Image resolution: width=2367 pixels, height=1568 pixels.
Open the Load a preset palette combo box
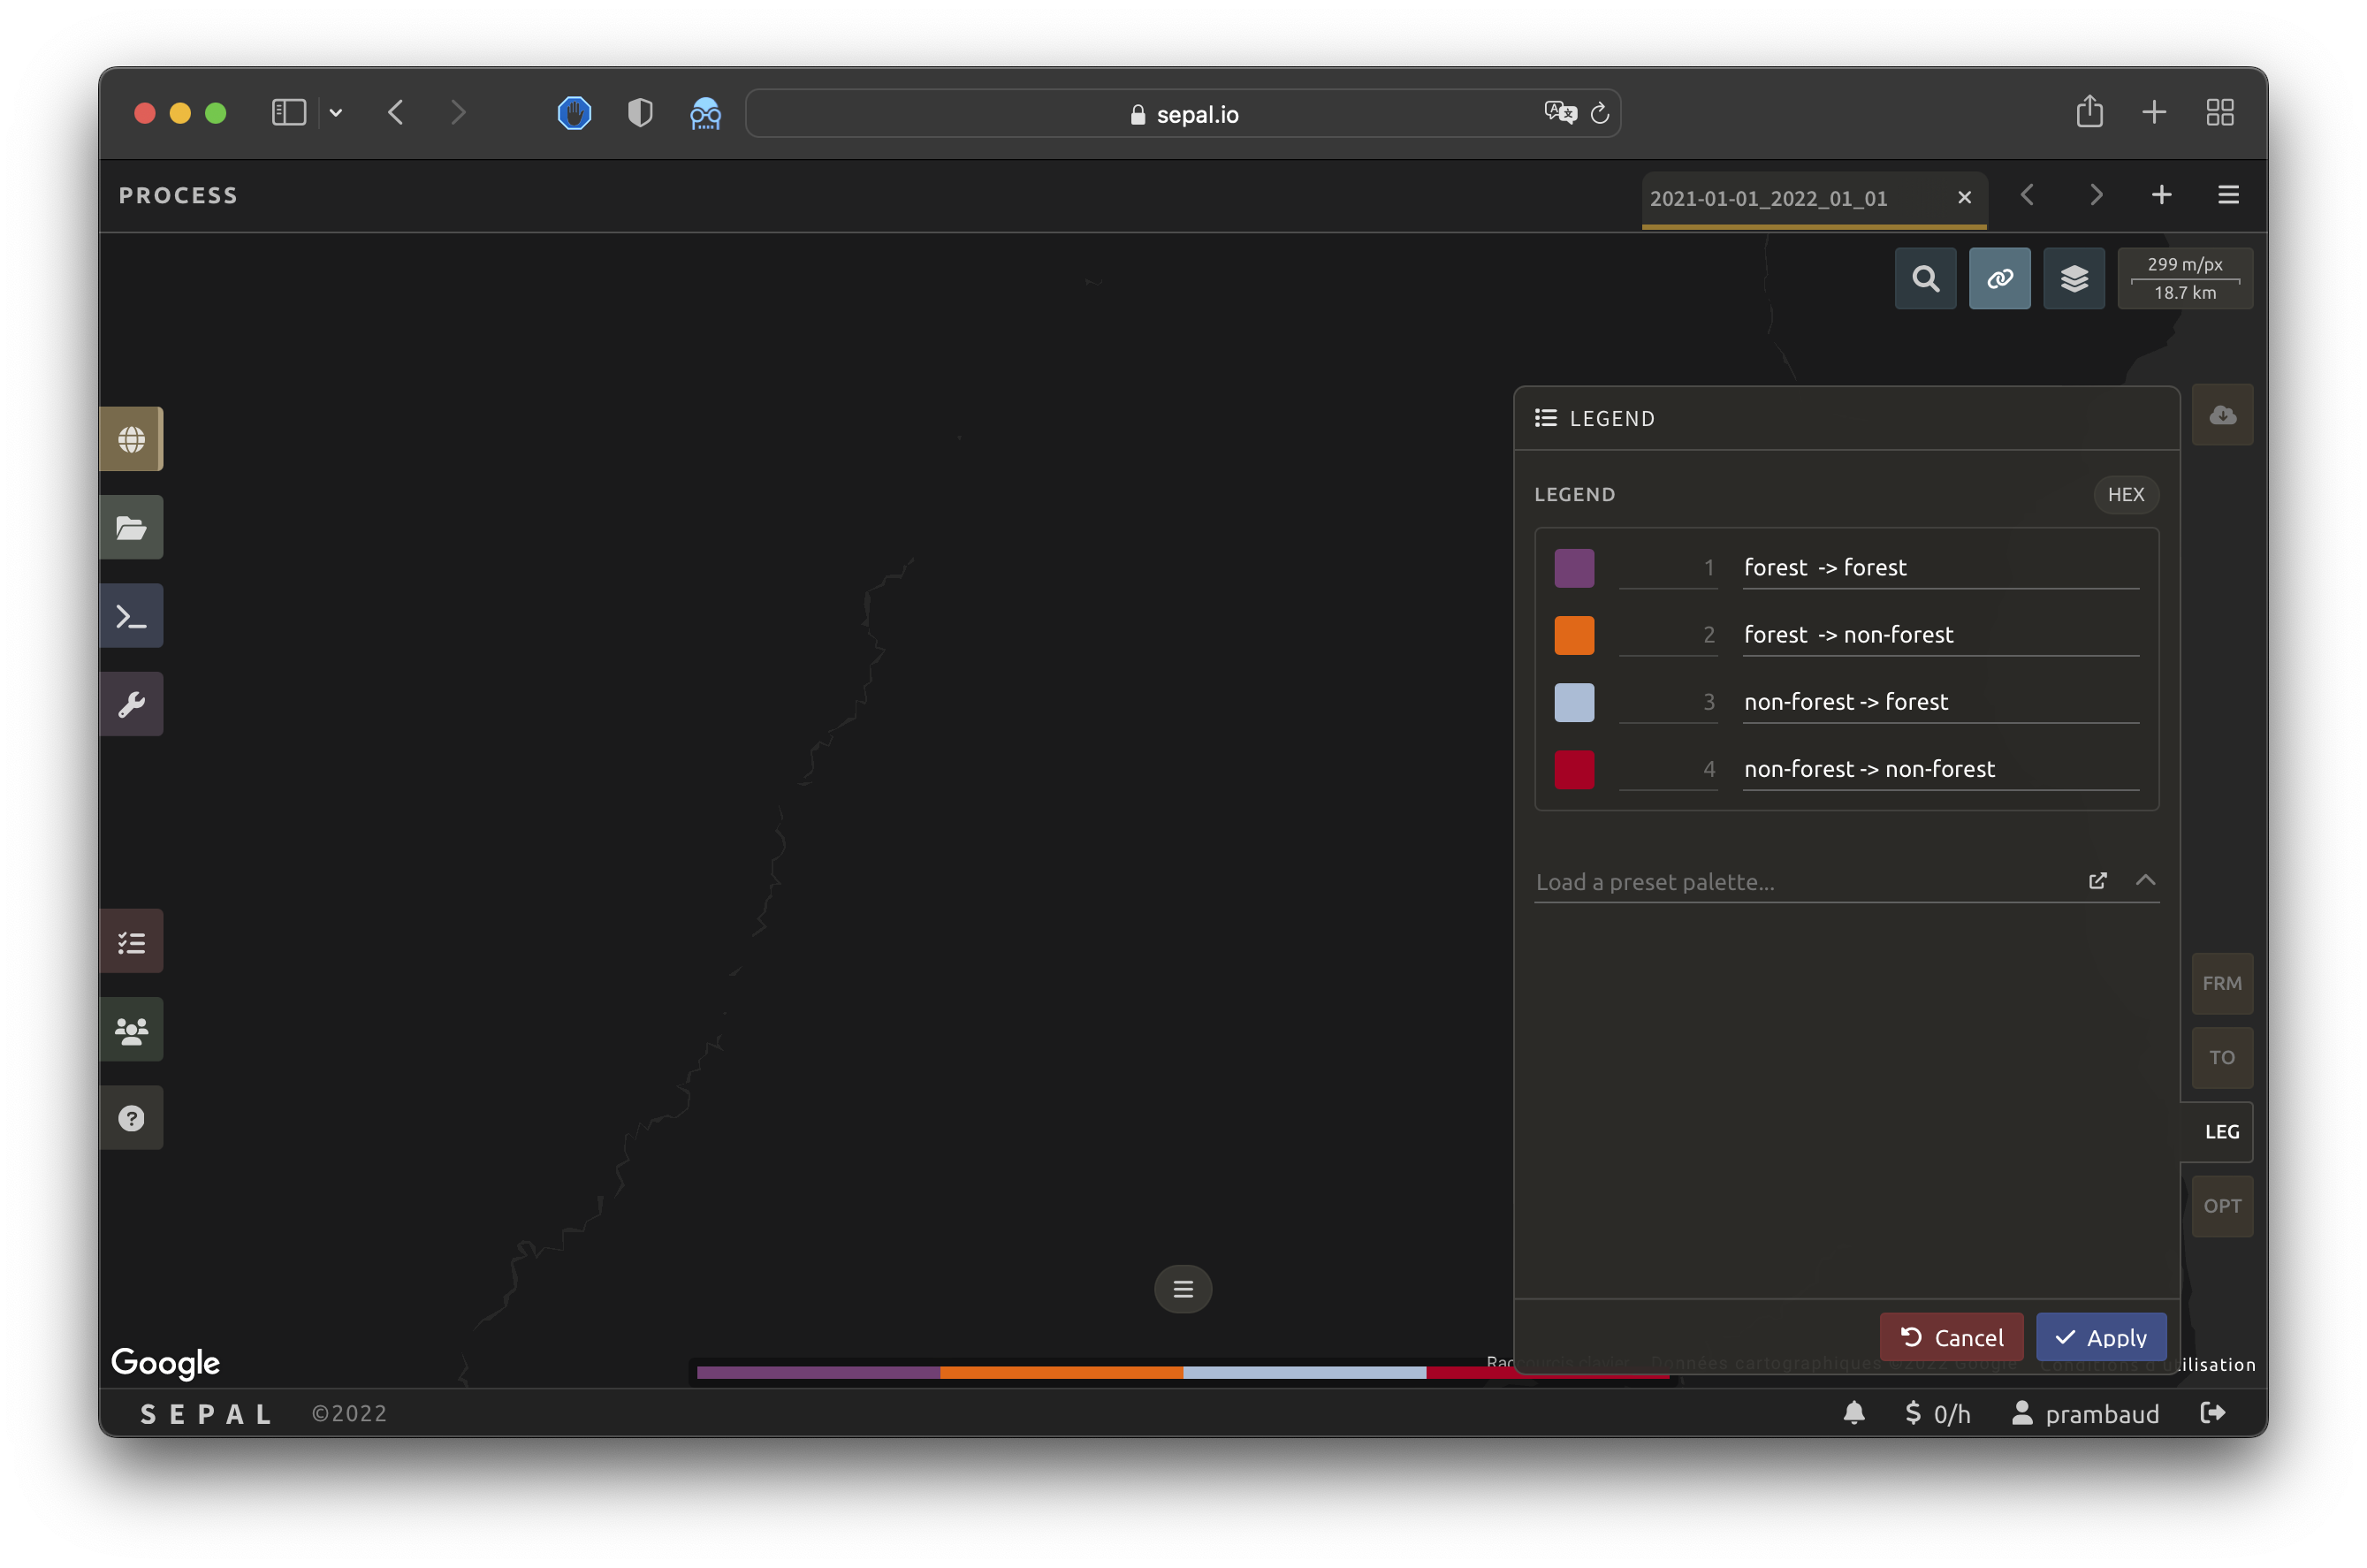[x=1800, y=882]
